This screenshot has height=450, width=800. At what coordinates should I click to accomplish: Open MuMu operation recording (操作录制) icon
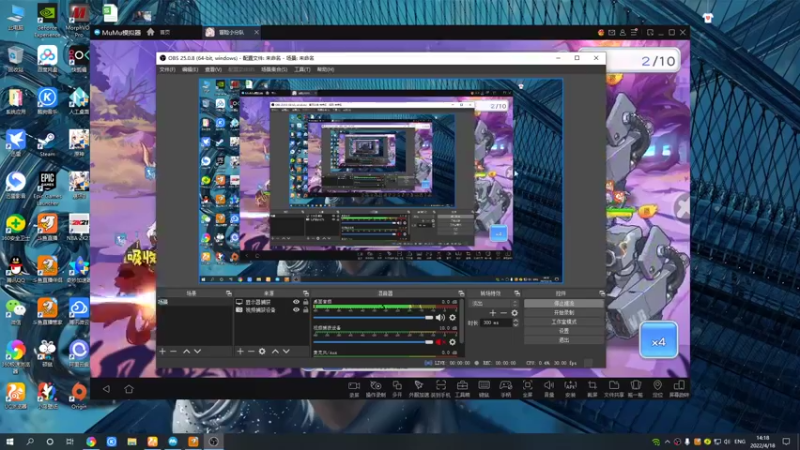coord(376,386)
